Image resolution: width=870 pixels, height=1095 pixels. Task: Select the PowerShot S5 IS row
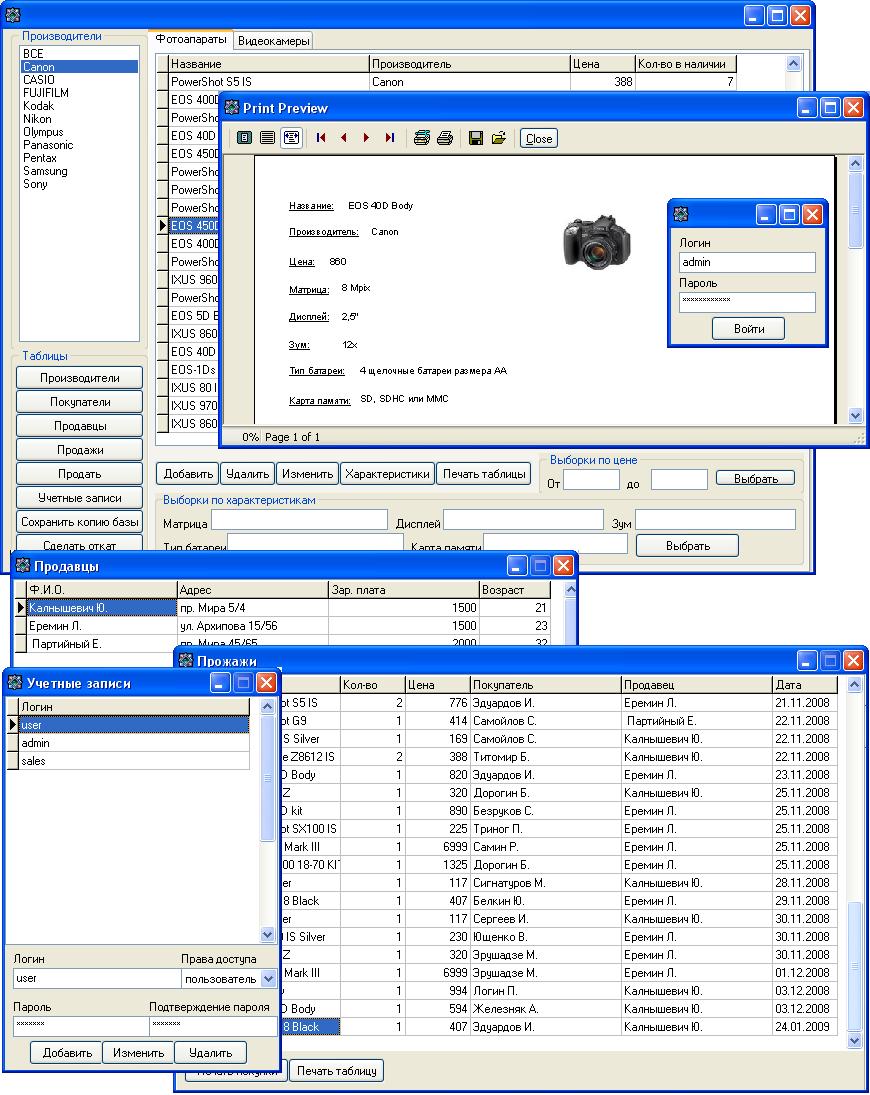click(447, 82)
